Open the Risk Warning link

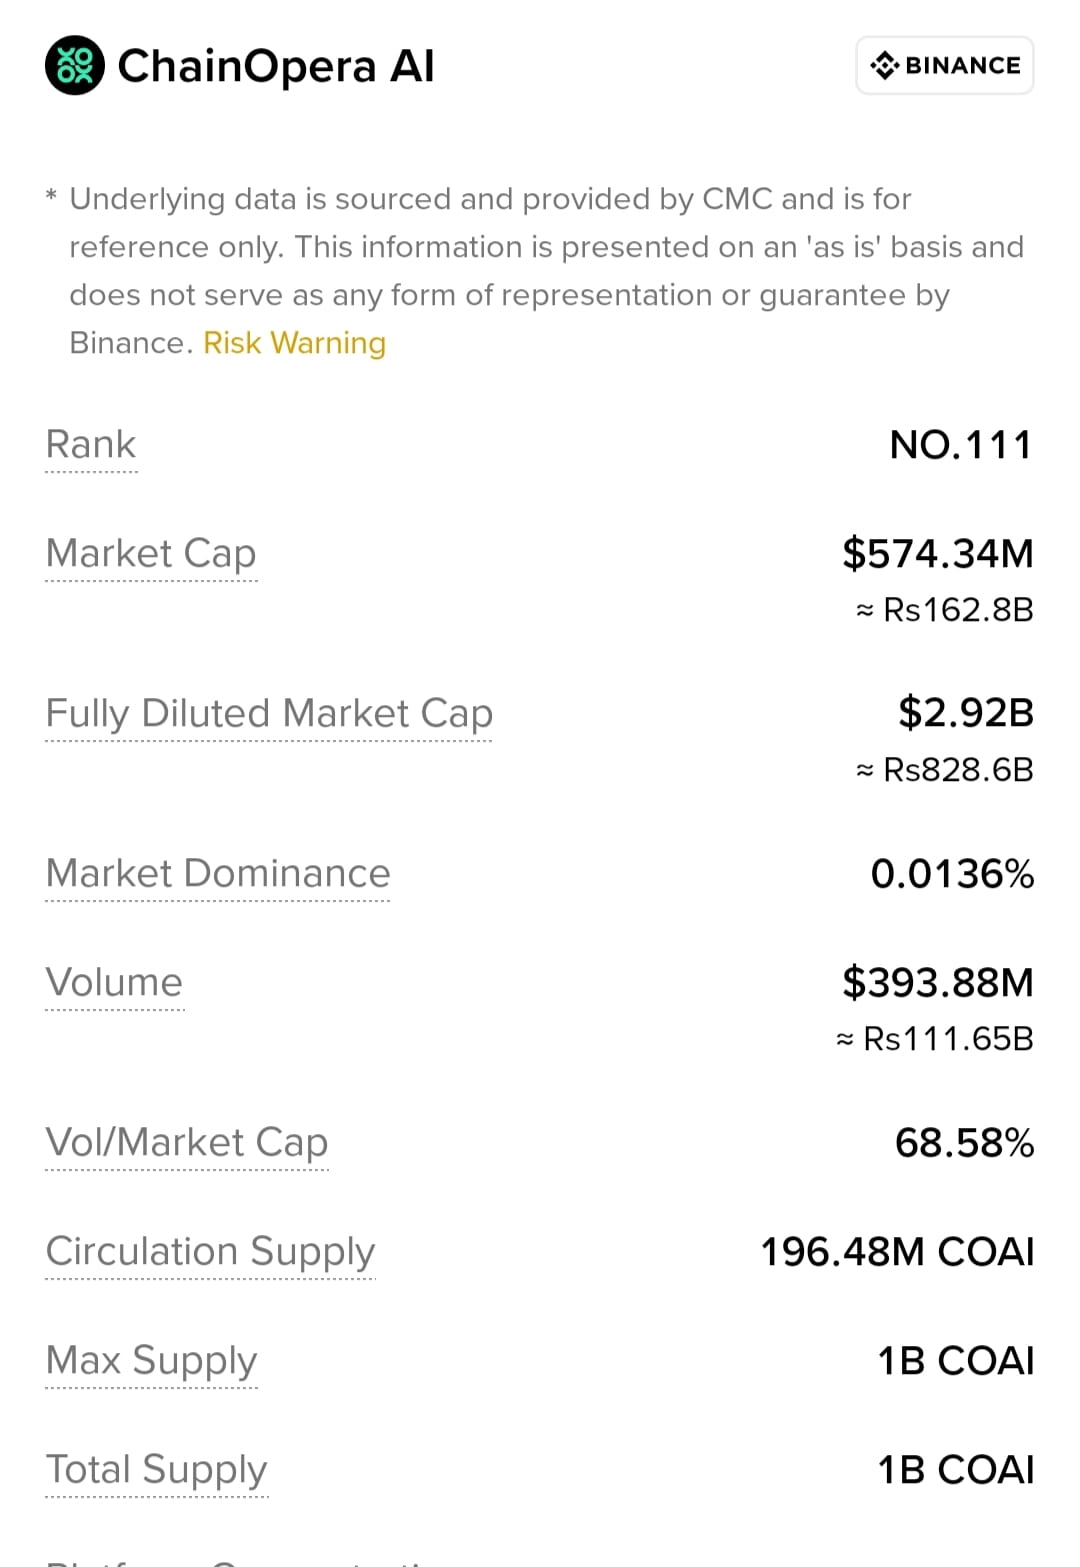294,343
